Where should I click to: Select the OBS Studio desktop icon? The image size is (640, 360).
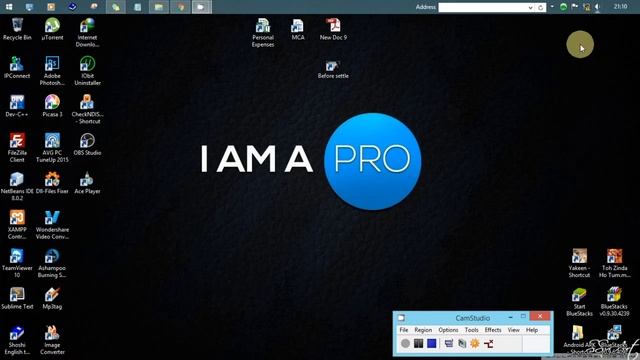coord(87,144)
